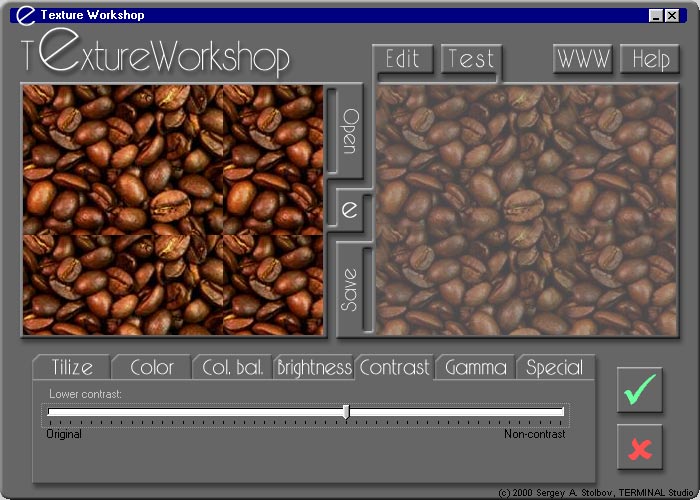Select the Contrast tab
This screenshot has height=500, width=700.
(x=395, y=367)
